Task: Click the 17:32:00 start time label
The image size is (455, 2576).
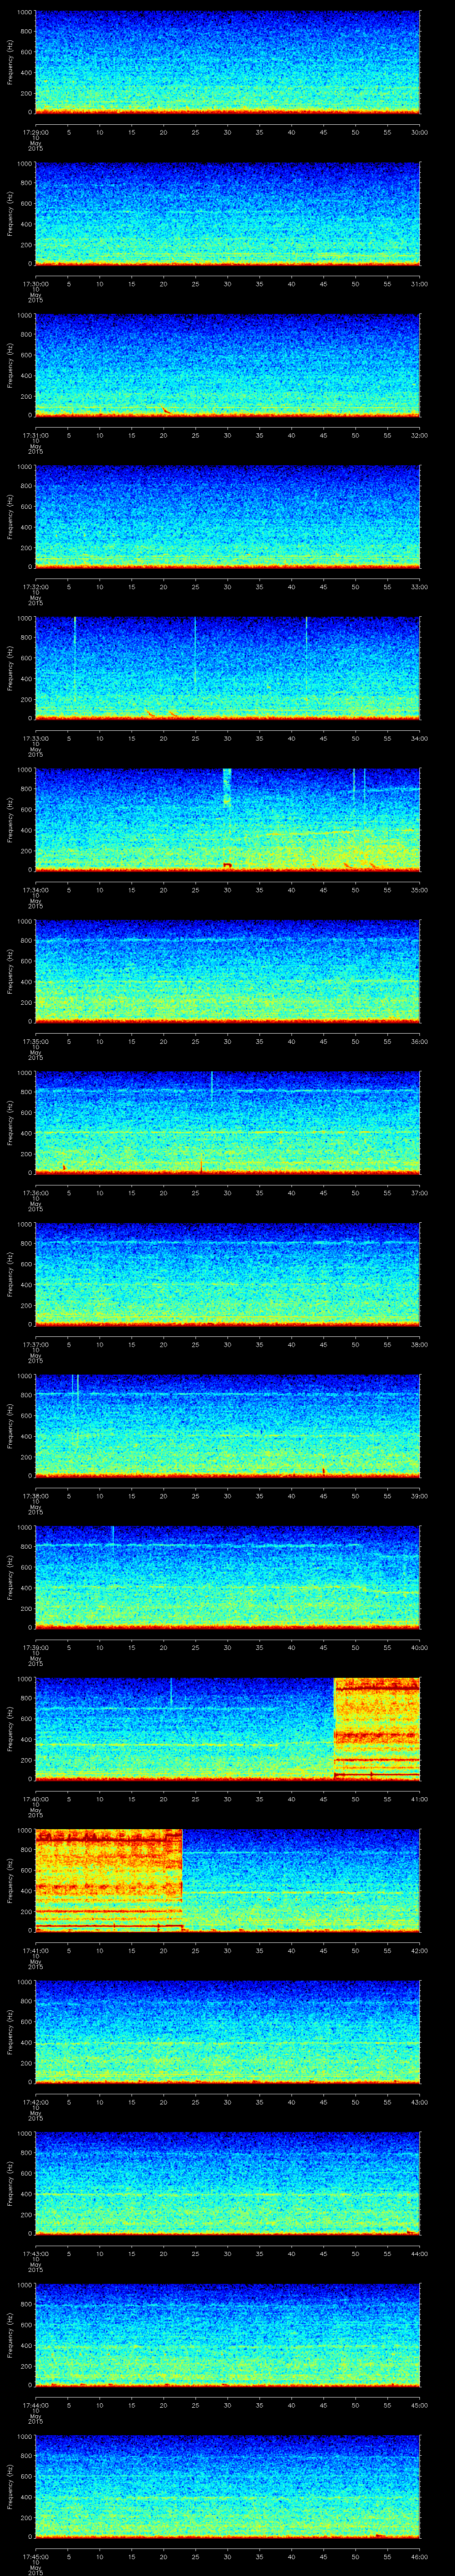Action: click(x=35, y=587)
